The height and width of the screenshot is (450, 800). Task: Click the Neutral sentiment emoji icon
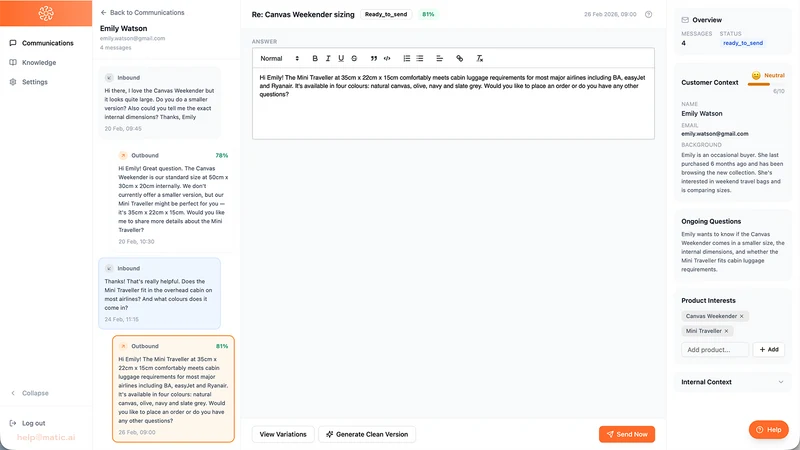[756, 76]
